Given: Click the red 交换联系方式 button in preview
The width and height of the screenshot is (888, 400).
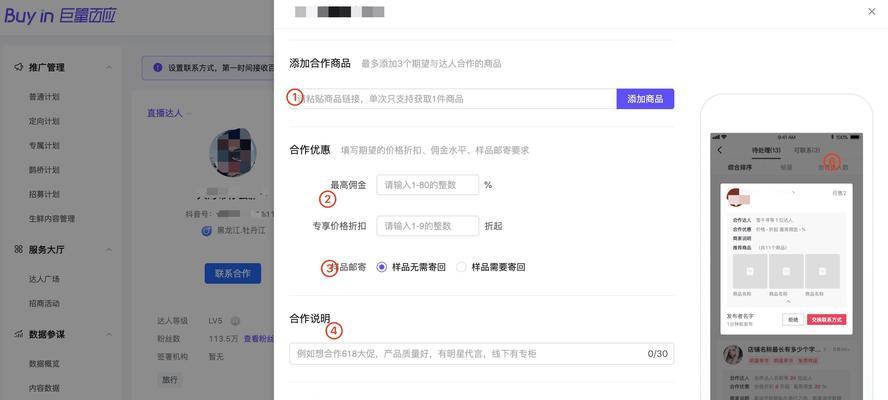Looking at the screenshot, I should pos(827,320).
